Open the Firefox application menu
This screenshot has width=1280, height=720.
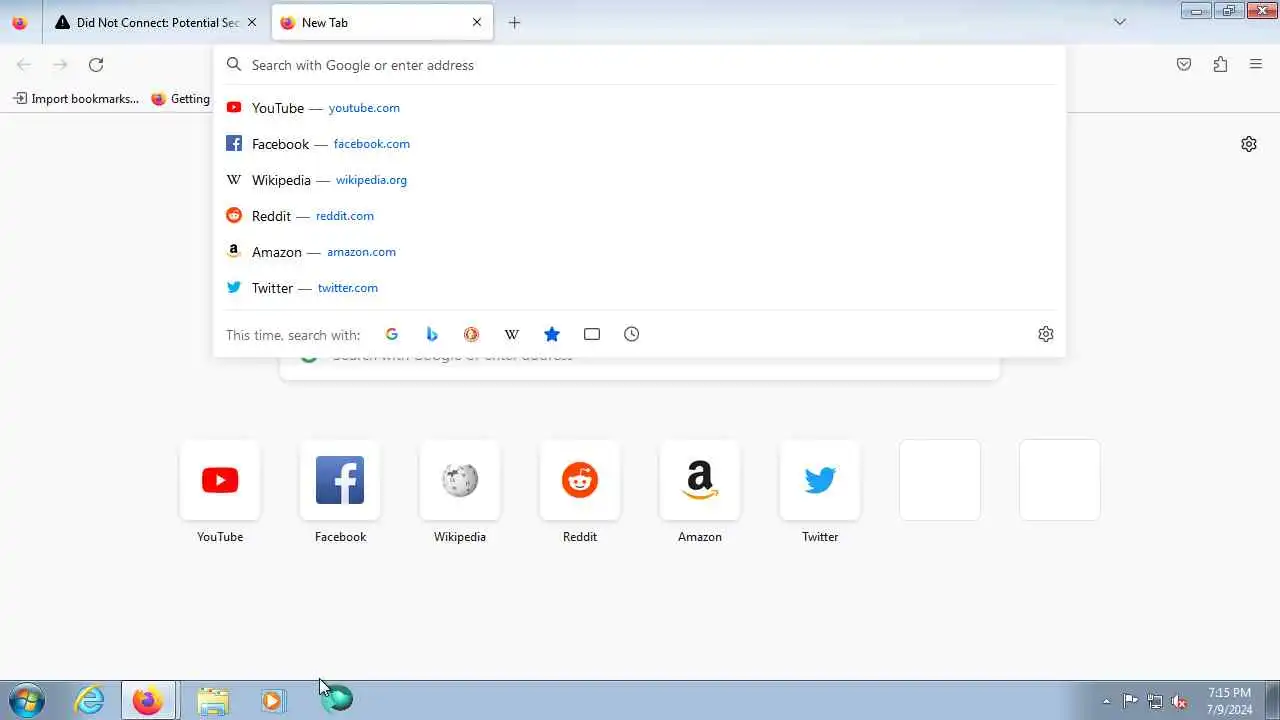pos(1256,65)
